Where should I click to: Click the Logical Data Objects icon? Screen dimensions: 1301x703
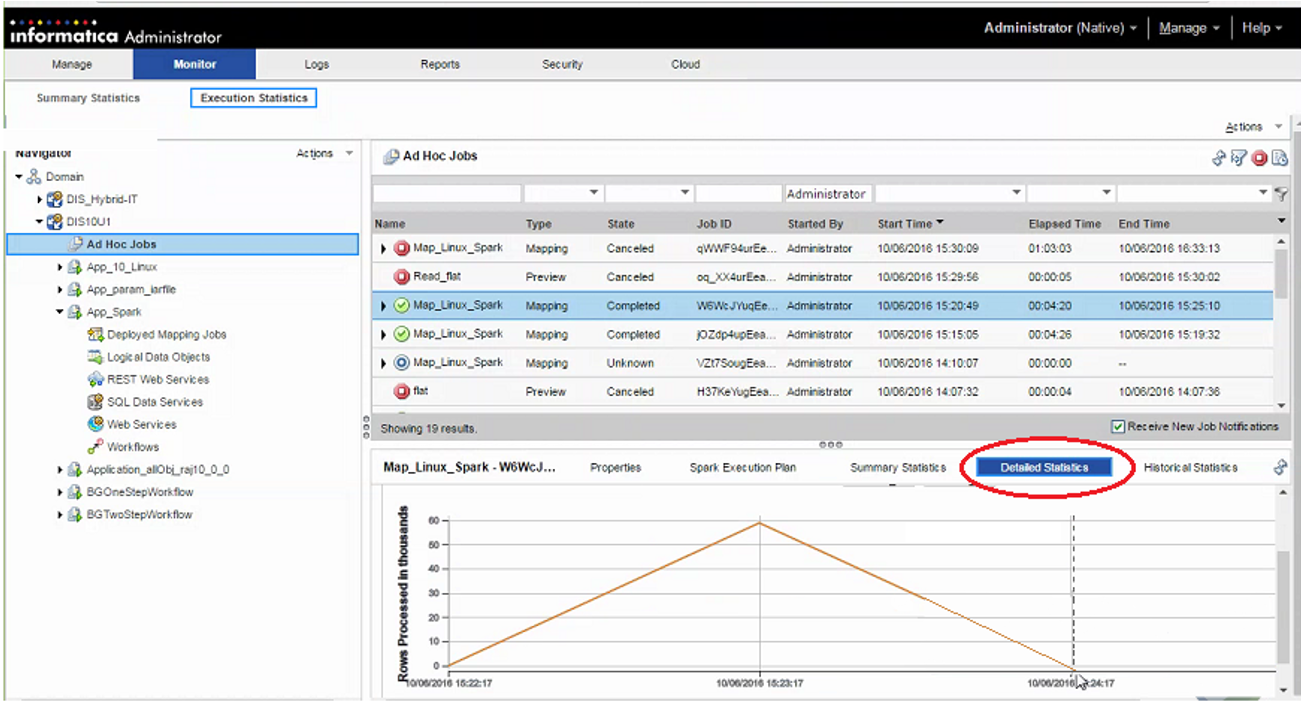pos(96,357)
